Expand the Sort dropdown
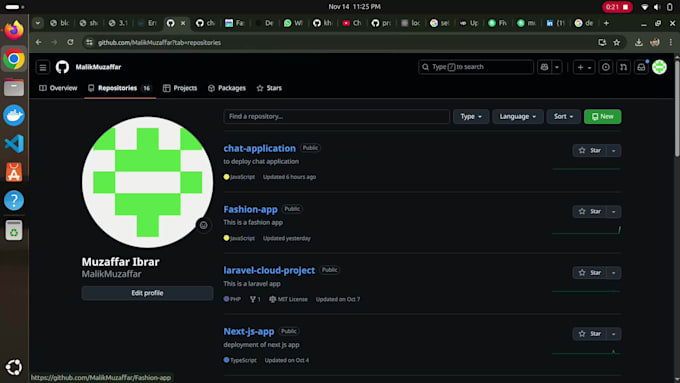680x383 pixels. click(563, 117)
